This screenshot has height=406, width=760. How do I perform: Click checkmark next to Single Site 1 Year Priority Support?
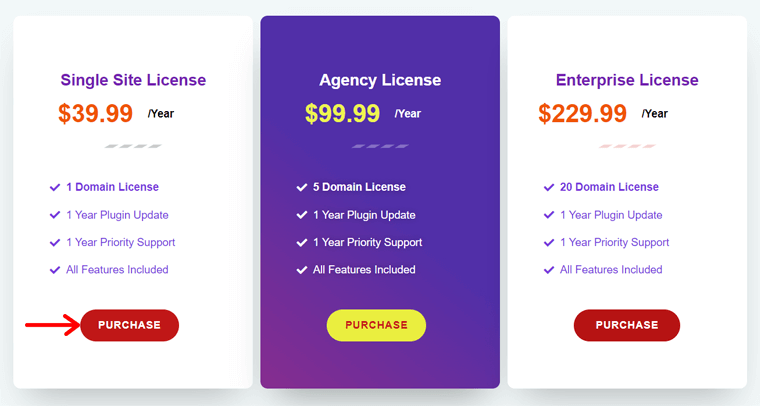coord(55,242)
